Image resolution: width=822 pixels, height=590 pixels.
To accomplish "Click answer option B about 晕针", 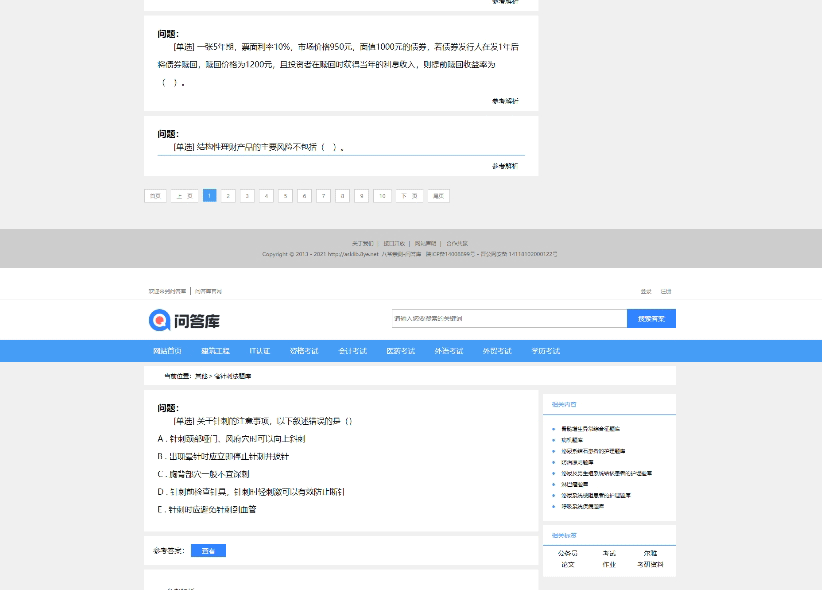I will click(x=223, y=456).
